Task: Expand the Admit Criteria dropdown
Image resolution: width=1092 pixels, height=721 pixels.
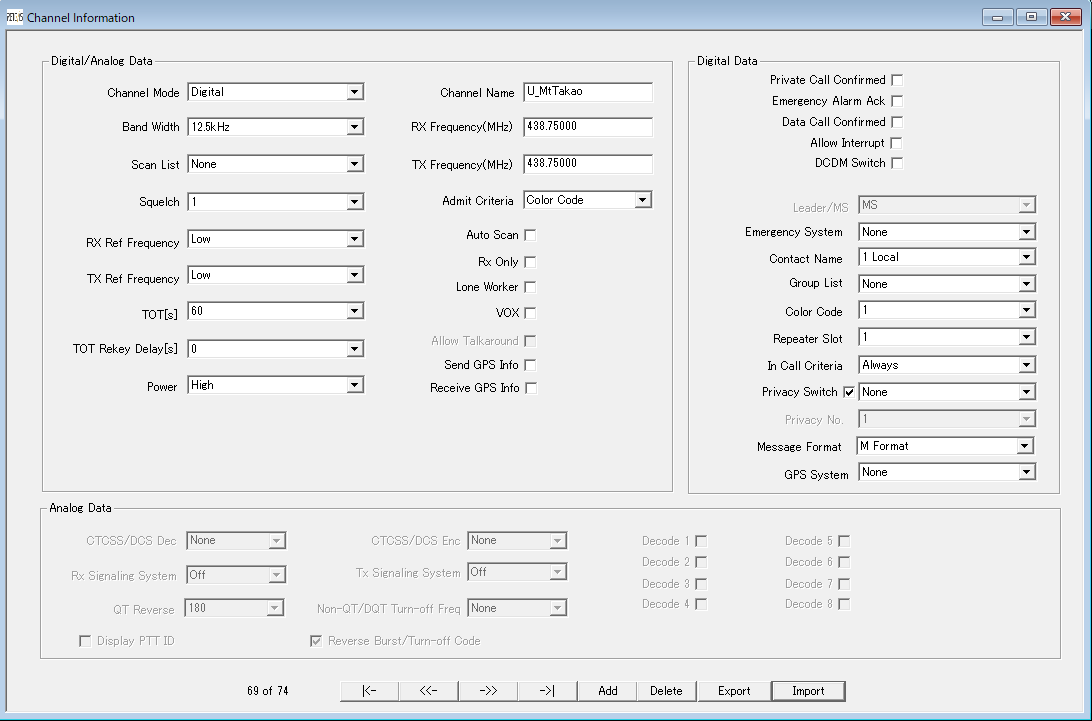Action: 642,200
